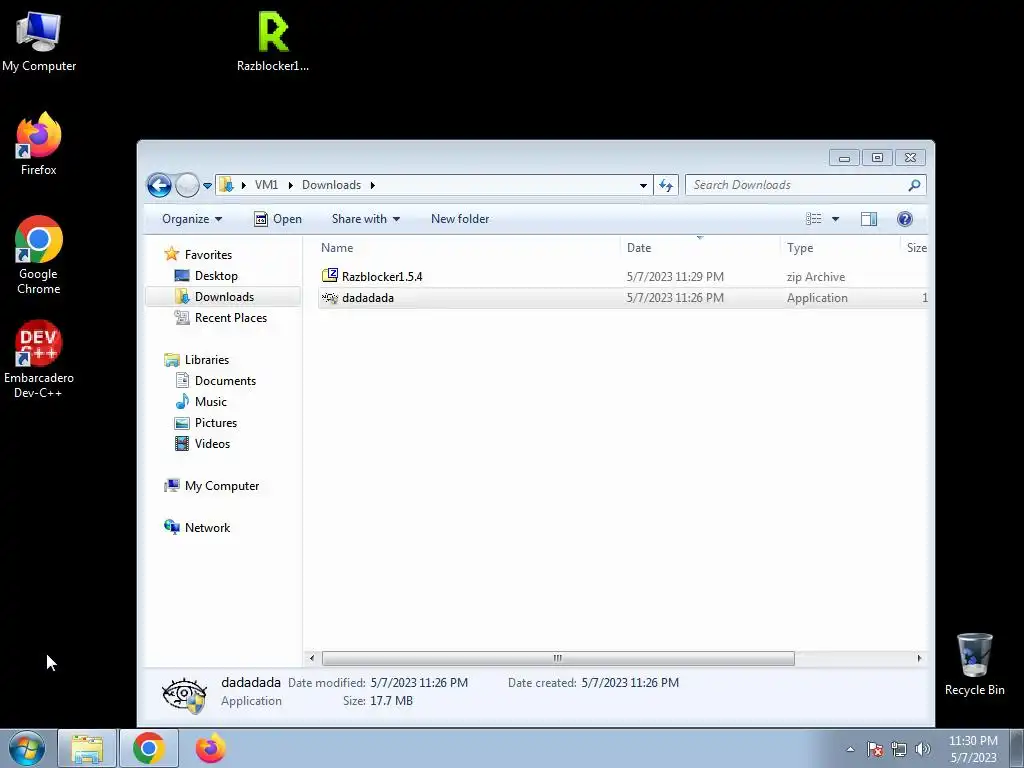Select Favorites in navigation pane
1024x768 pixels.
[x=208, y=255]
